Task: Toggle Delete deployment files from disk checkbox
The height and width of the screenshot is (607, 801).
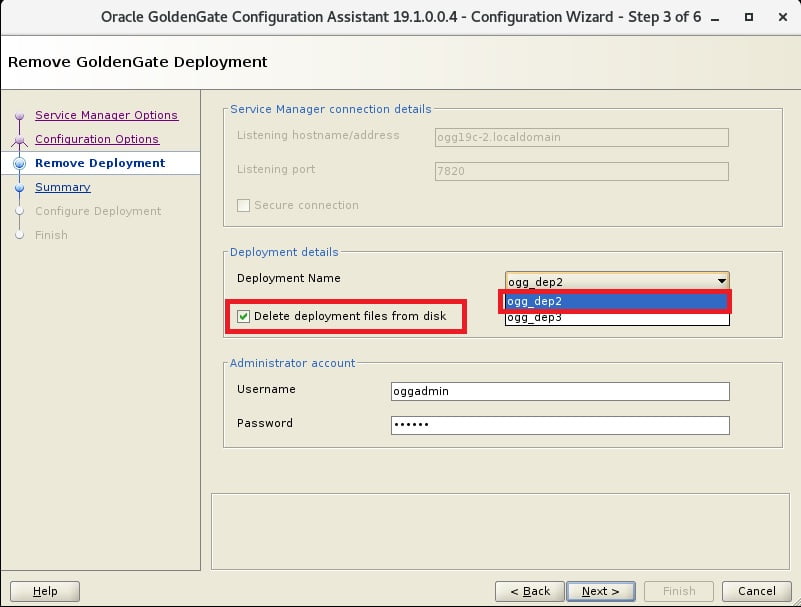Action: tap(243, 316)
